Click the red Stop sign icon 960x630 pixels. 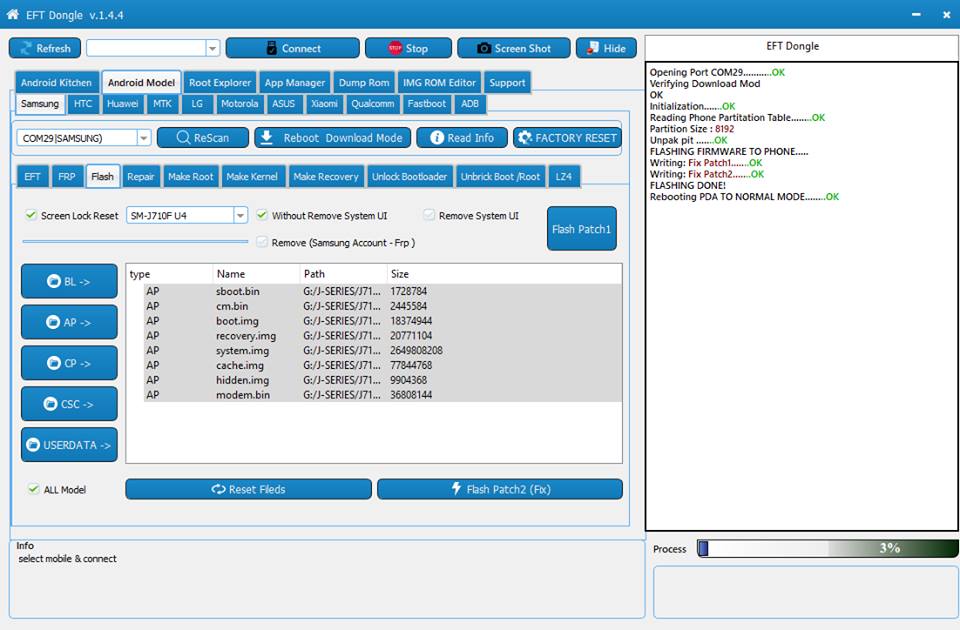395,48
